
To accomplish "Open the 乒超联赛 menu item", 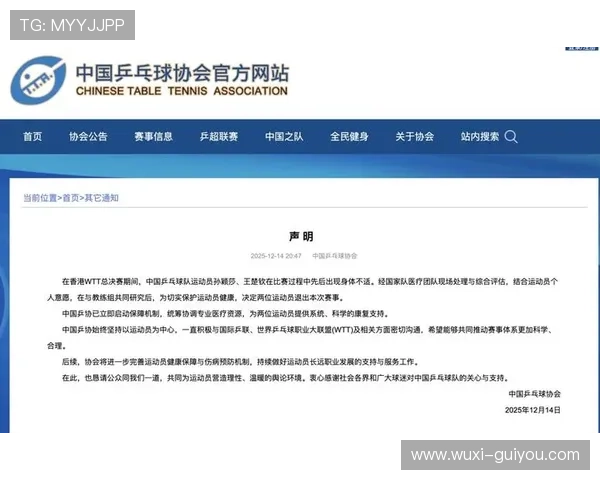I will (219, 137).
